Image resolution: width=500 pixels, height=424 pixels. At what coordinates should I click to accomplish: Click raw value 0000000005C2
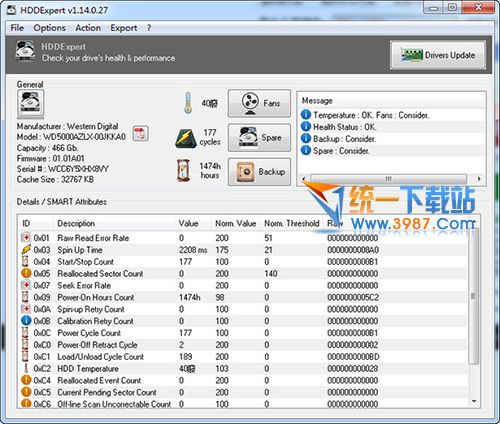[x=353, y=297]
